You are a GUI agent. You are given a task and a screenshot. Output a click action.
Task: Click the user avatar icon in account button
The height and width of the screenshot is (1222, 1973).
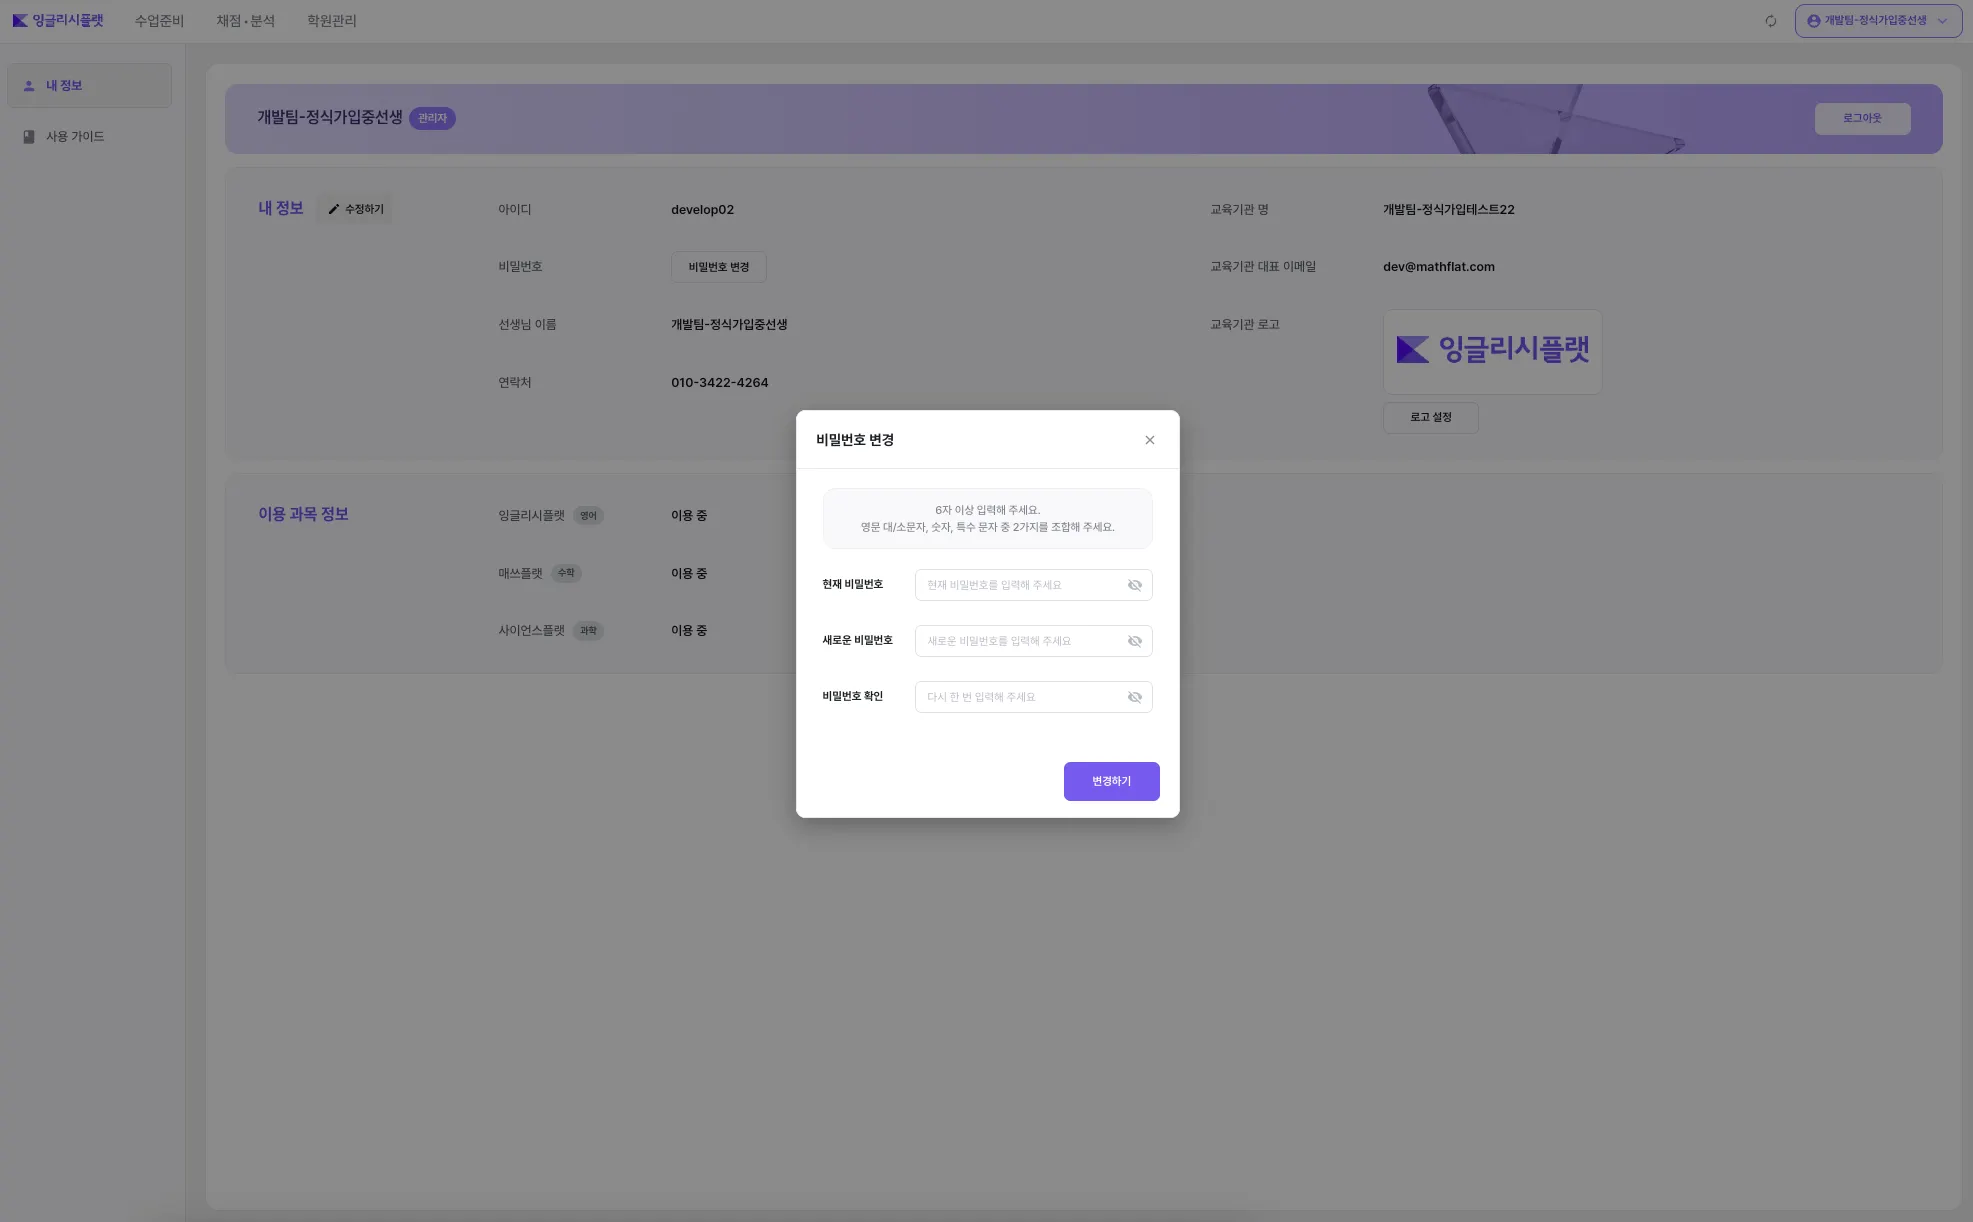1813,21
